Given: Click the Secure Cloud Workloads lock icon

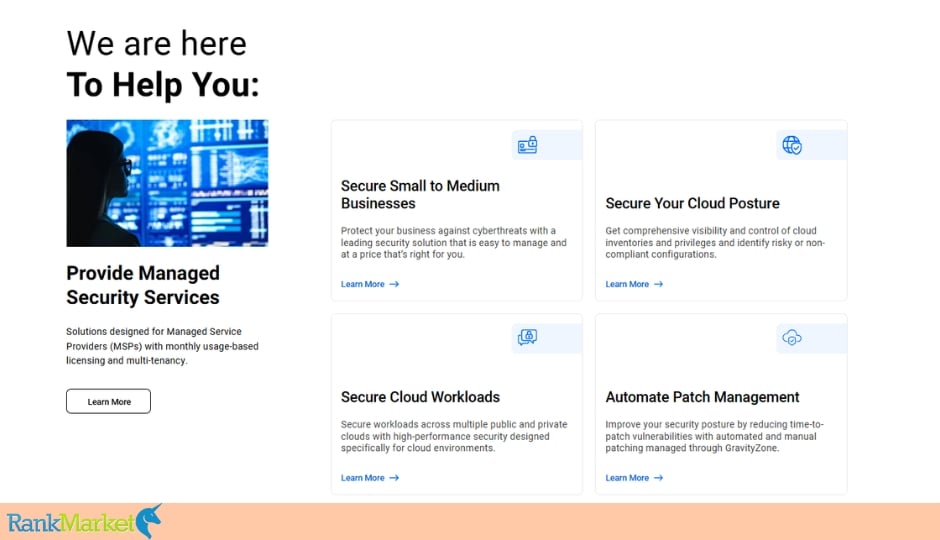Looking at the screenshot, I should point(528,337).
